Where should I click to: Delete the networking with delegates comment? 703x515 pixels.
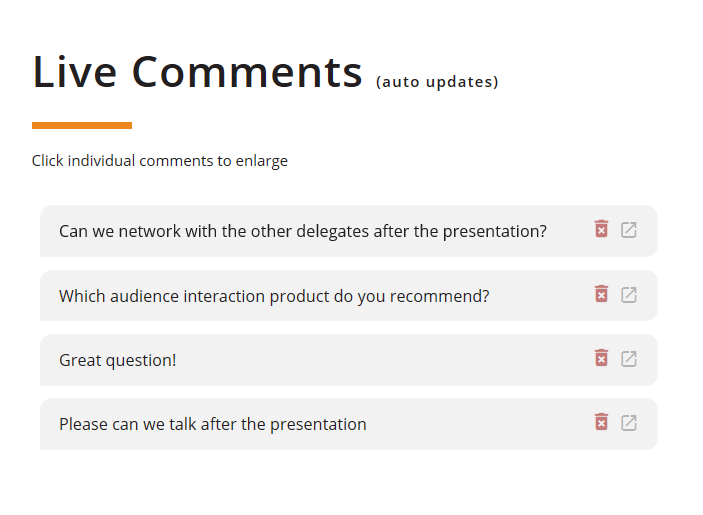[x=601, y=229]
